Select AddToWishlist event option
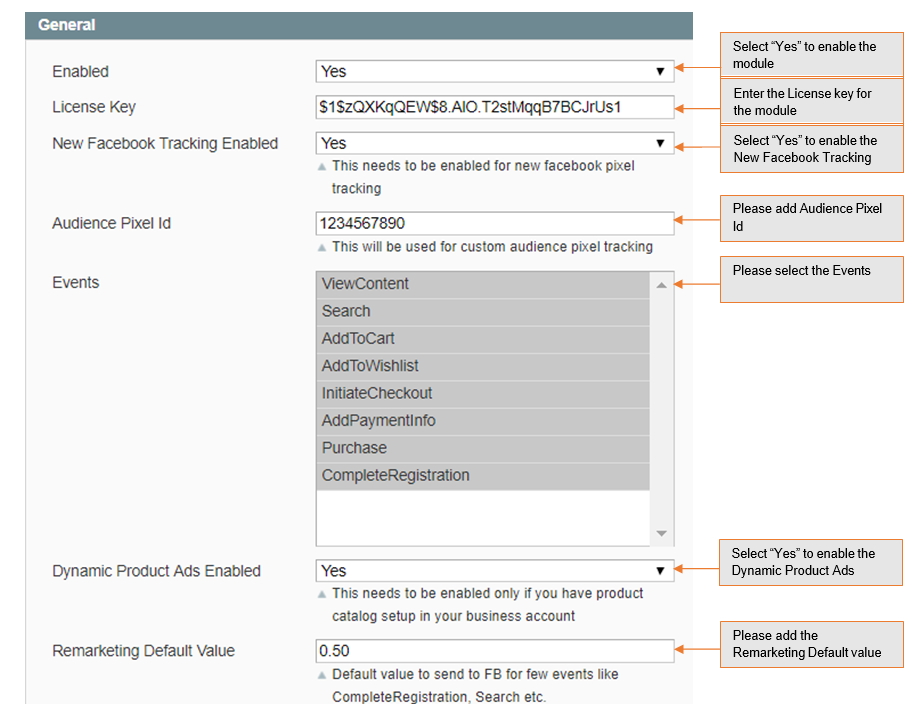Image resolution: width=923 pixels, height=704 pixels. coord(483,366)
